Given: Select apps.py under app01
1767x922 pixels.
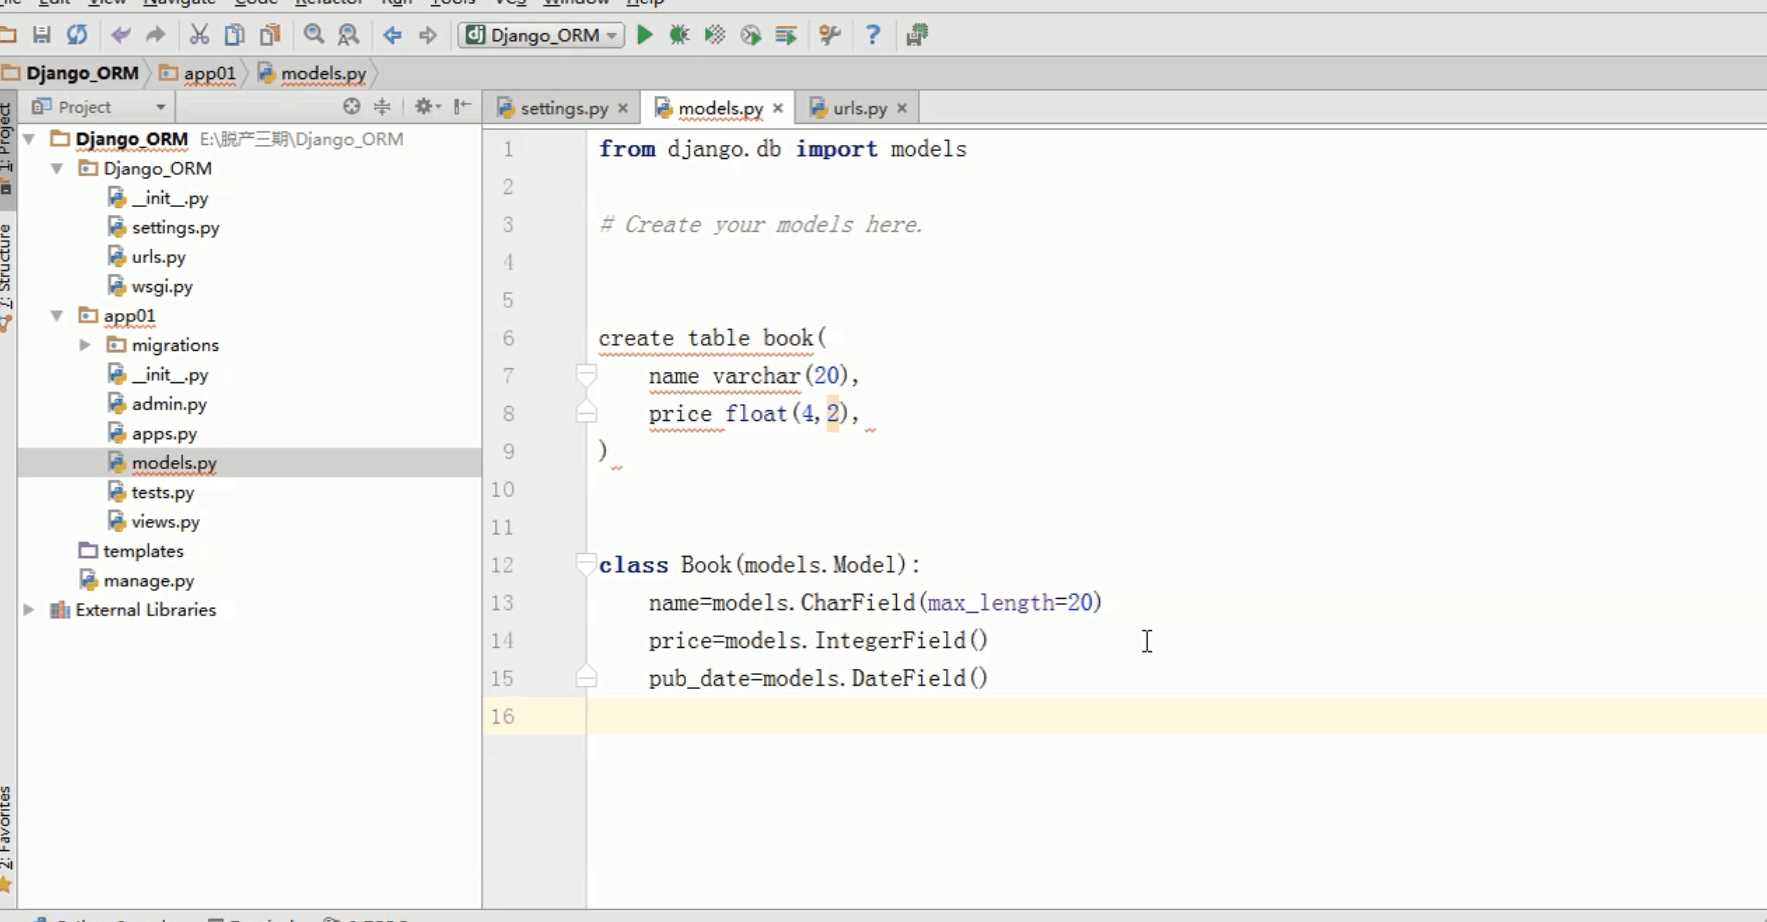Looking at the screenshot, I should pos(164,433).
